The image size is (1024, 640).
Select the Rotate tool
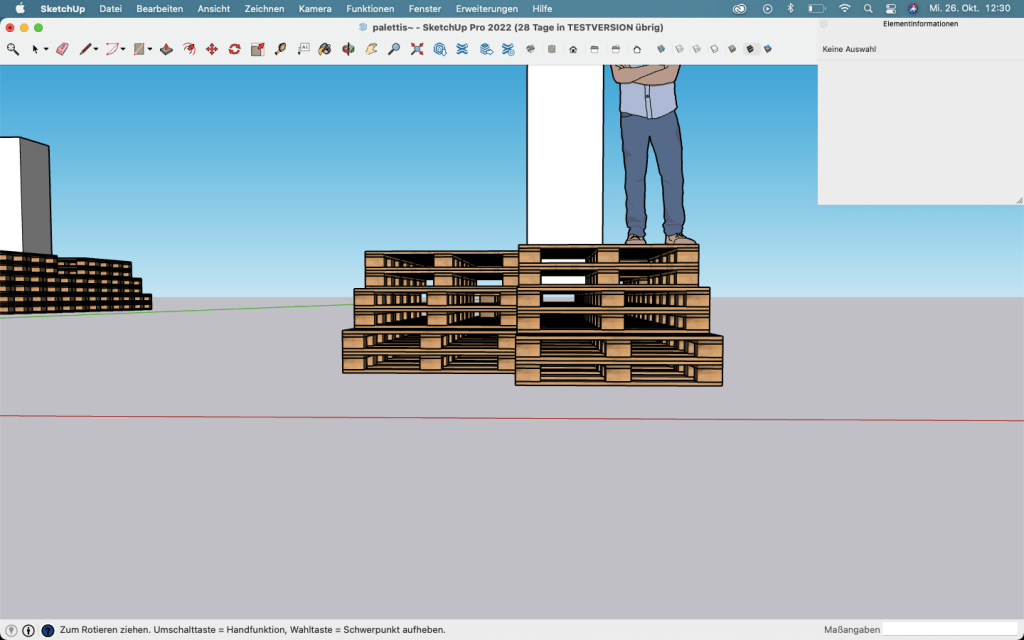234,49
